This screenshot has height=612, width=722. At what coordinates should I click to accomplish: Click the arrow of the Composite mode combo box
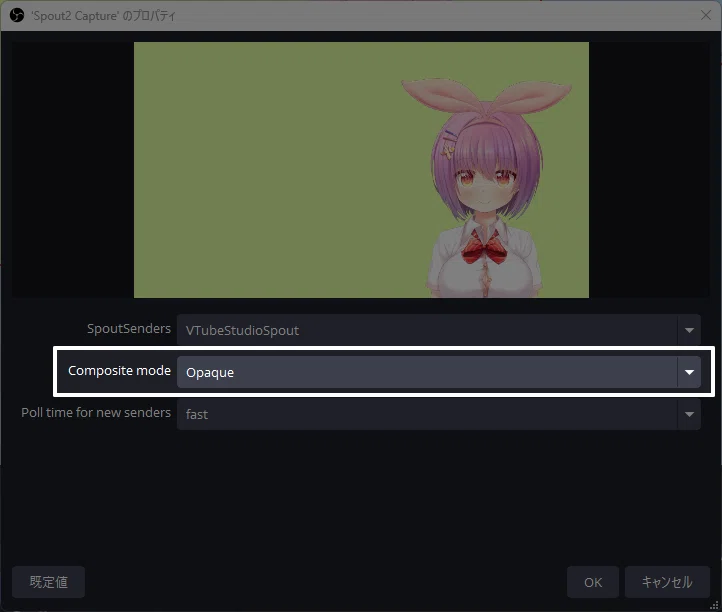click(689, 372)
